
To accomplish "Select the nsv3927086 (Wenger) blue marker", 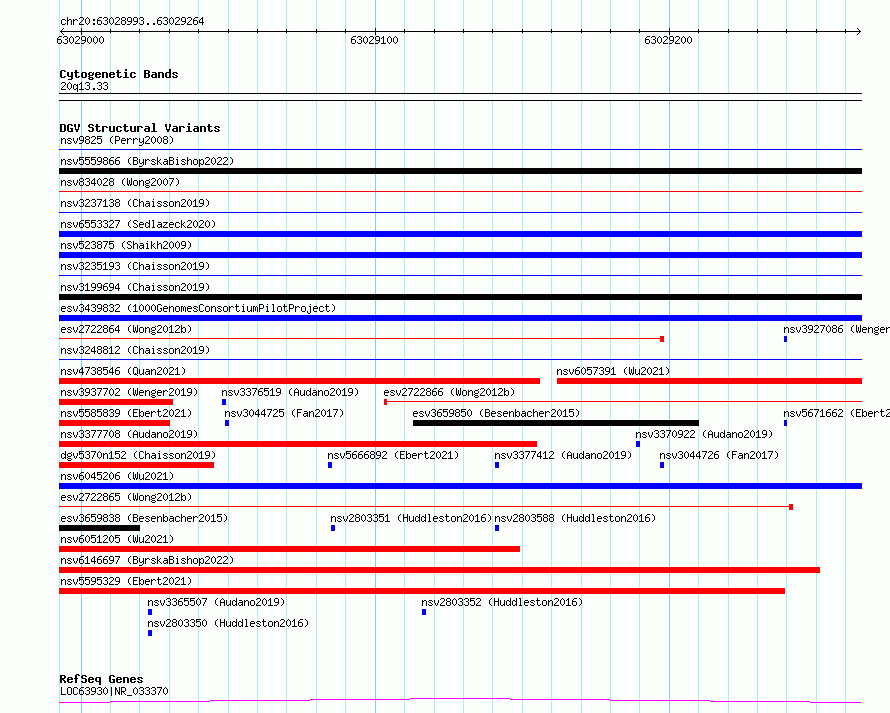I will click(786, 339).
